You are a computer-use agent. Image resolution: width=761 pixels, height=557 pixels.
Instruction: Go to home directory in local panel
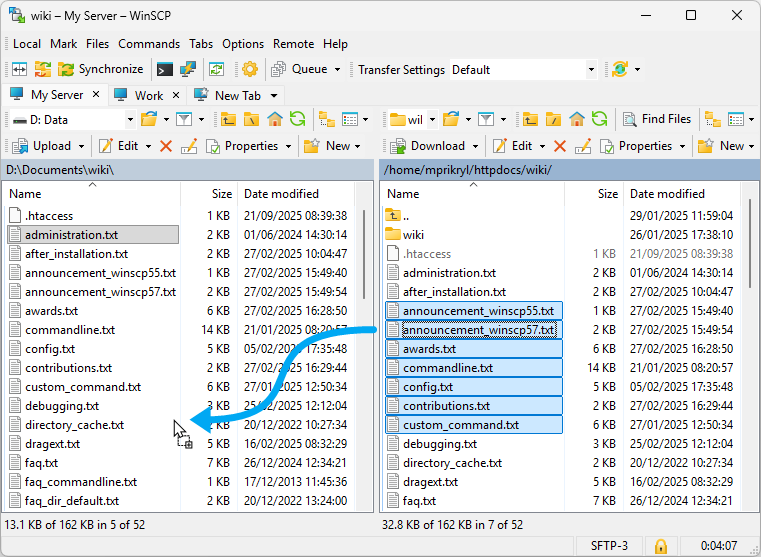(275, 119)
